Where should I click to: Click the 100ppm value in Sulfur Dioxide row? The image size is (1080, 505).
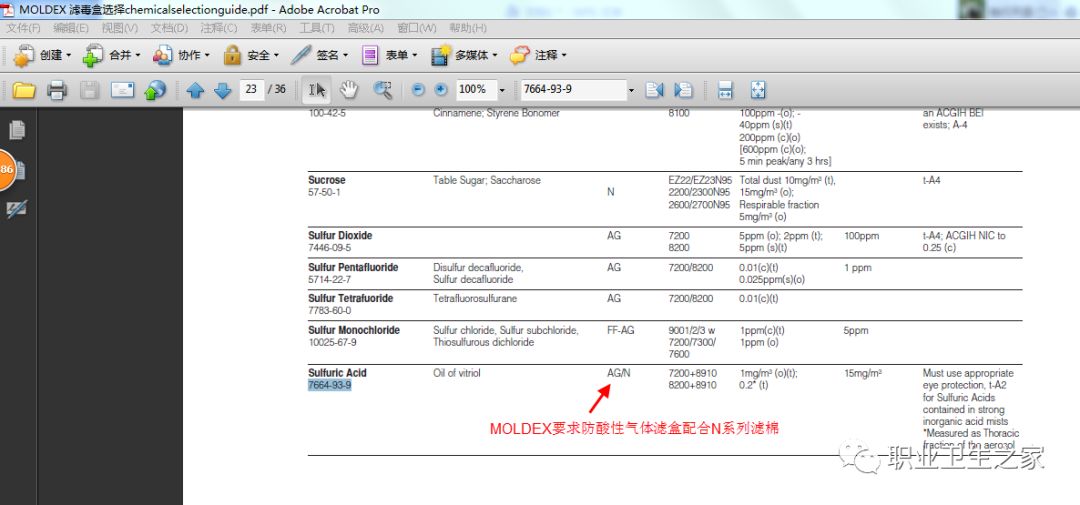point(862,236)
